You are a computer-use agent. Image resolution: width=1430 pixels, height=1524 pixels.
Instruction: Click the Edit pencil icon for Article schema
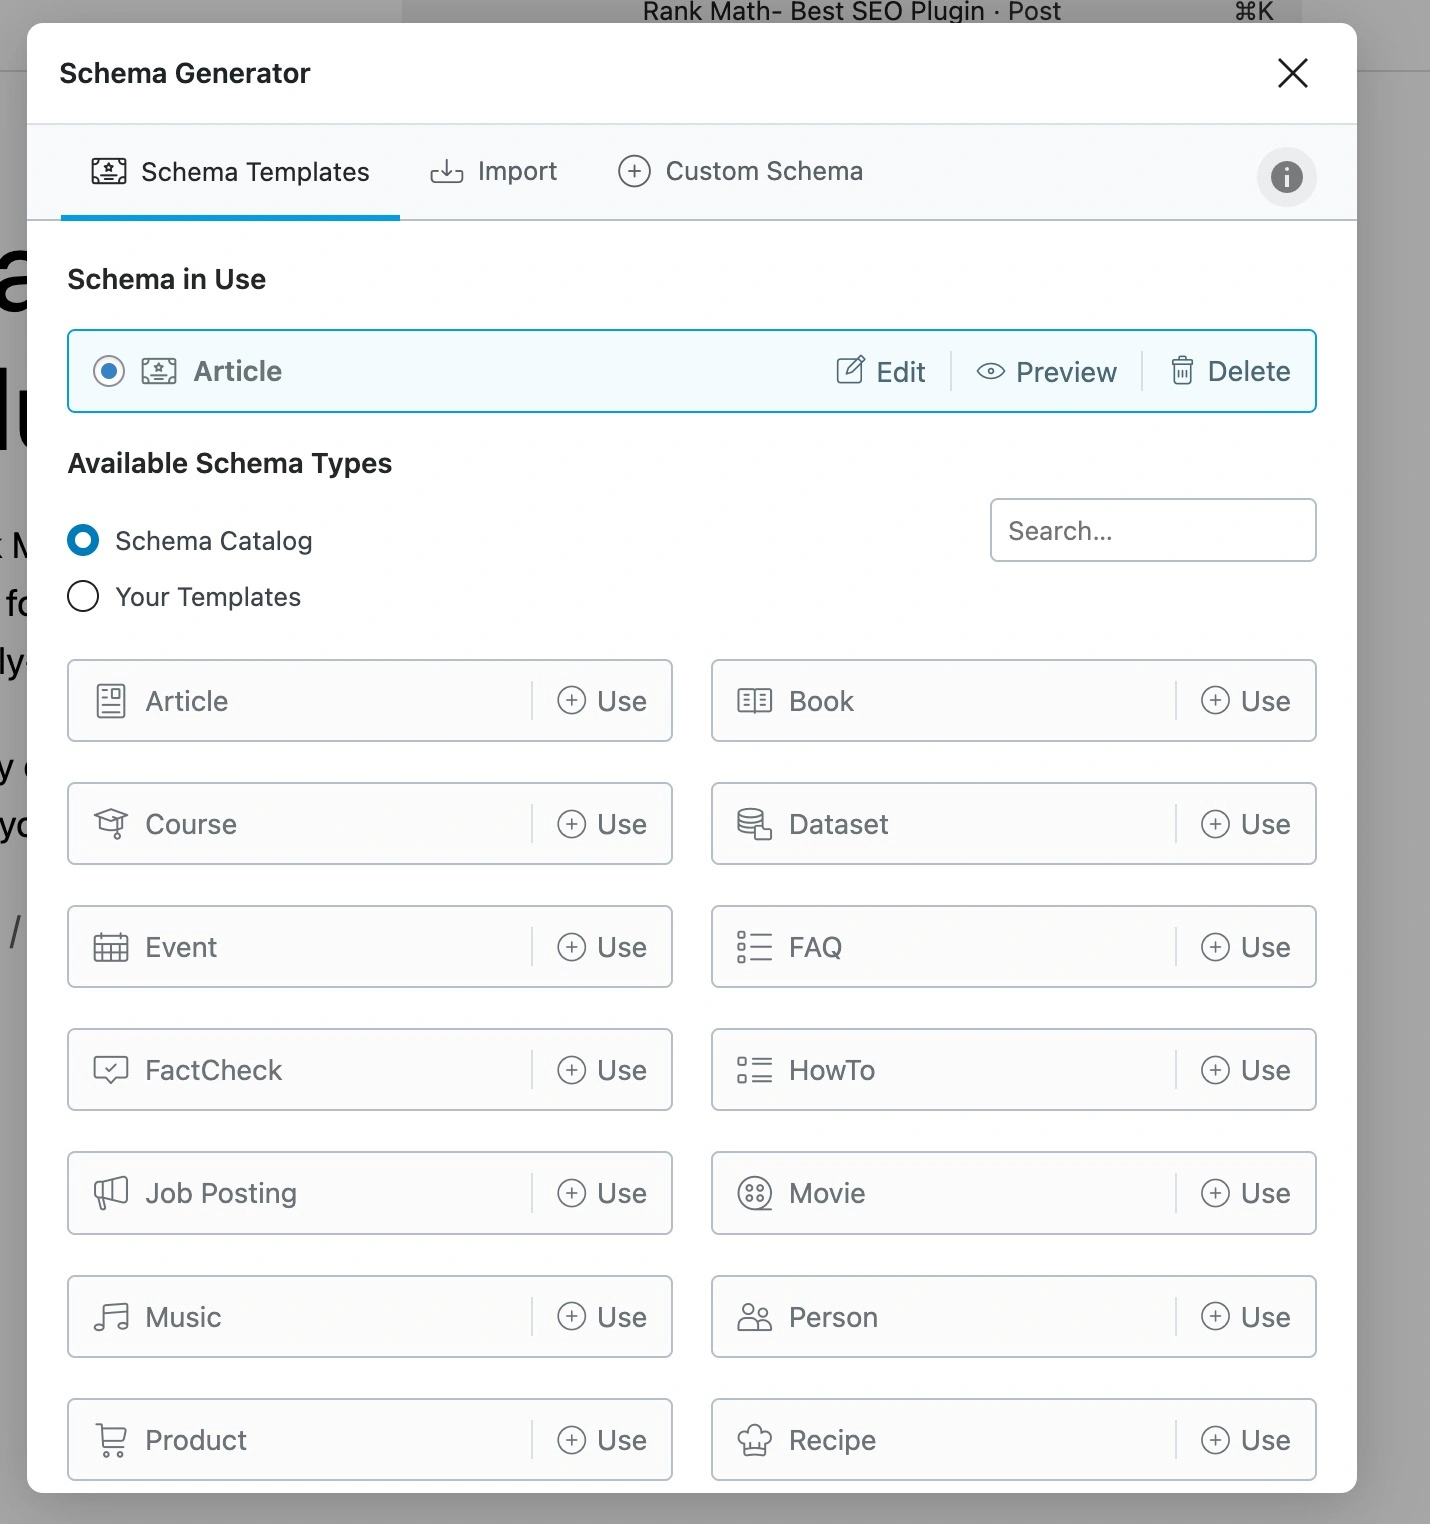pos(850,371)
